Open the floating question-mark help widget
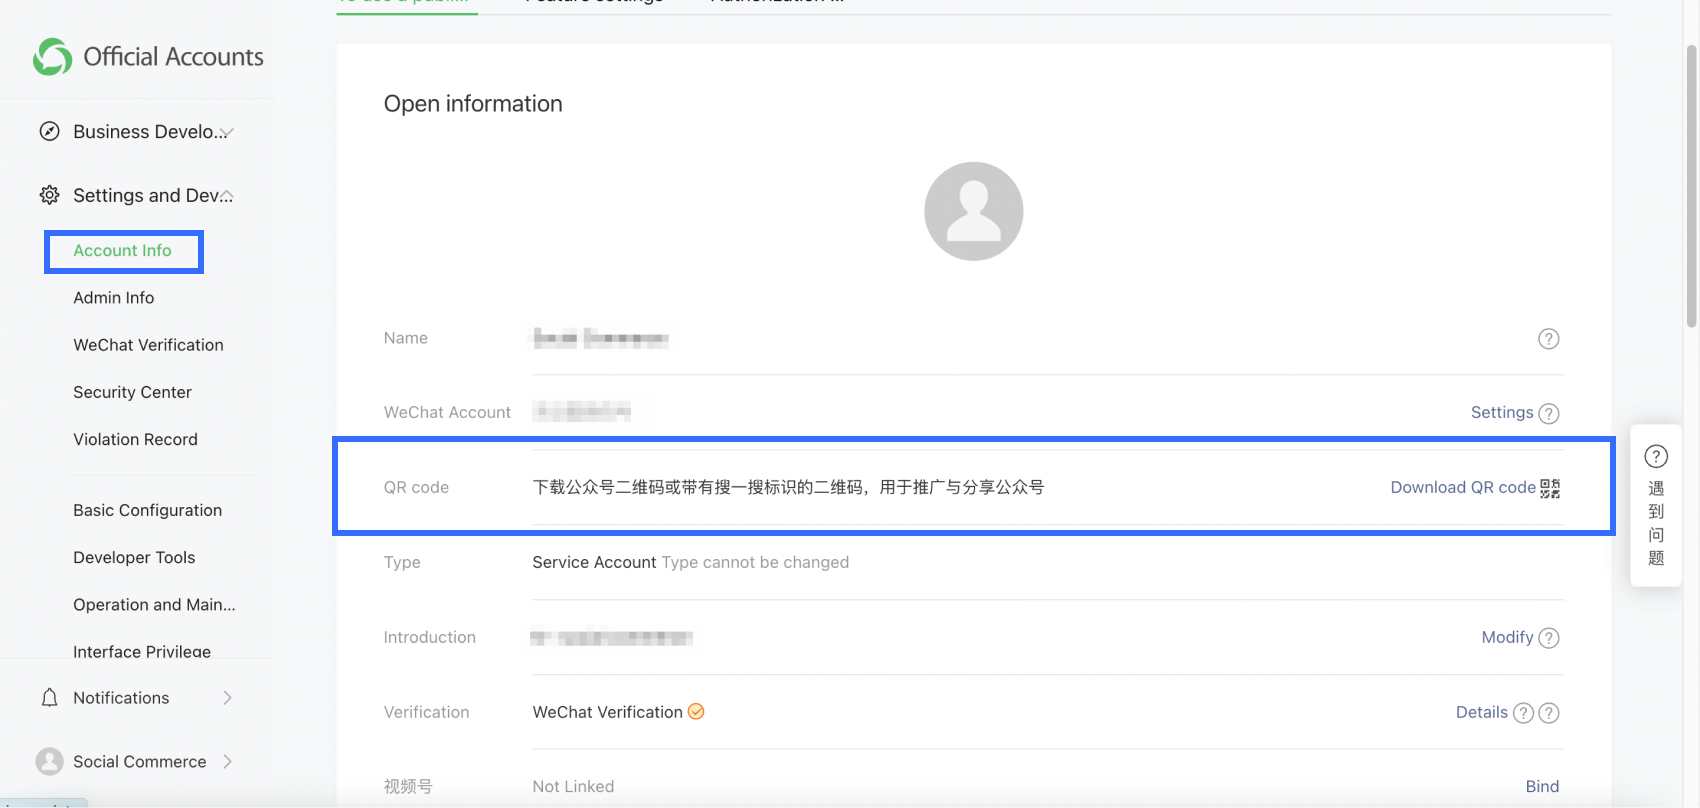This screenshot has height=808, width=1700. pyautogui.click(x=1656, y=457)
